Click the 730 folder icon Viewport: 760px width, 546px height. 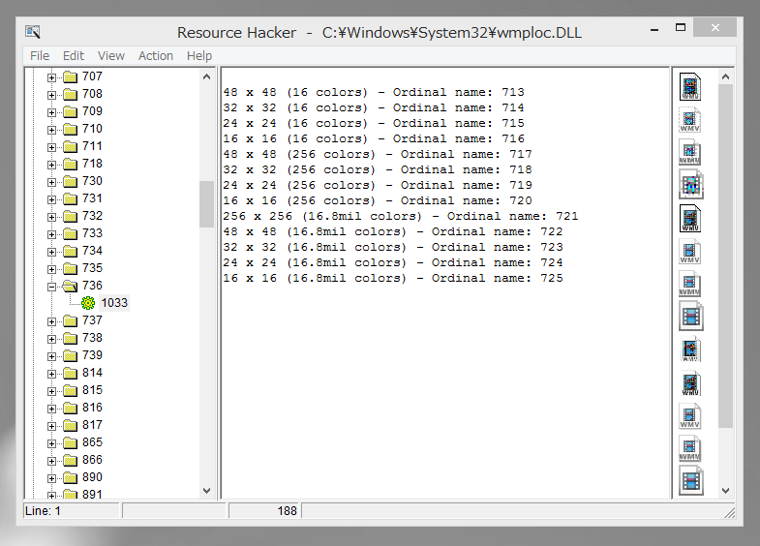71,181
